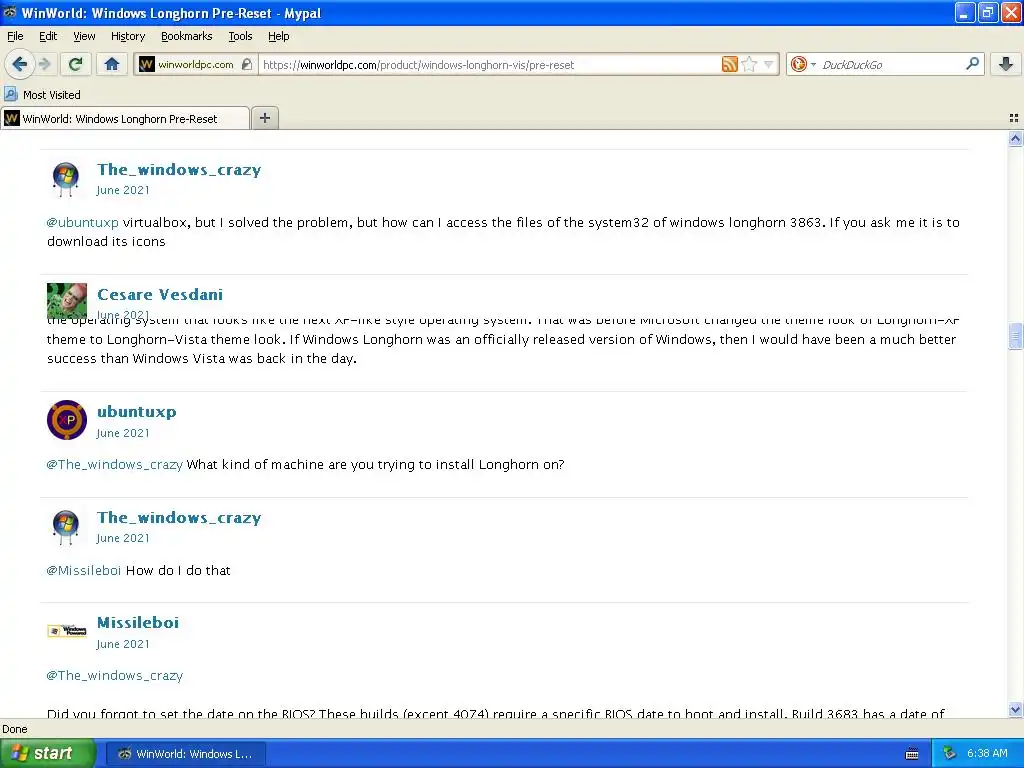Open the ubuntuxp username link
1024x768 pixels.
pyautogui.click(x=136, y=411)
